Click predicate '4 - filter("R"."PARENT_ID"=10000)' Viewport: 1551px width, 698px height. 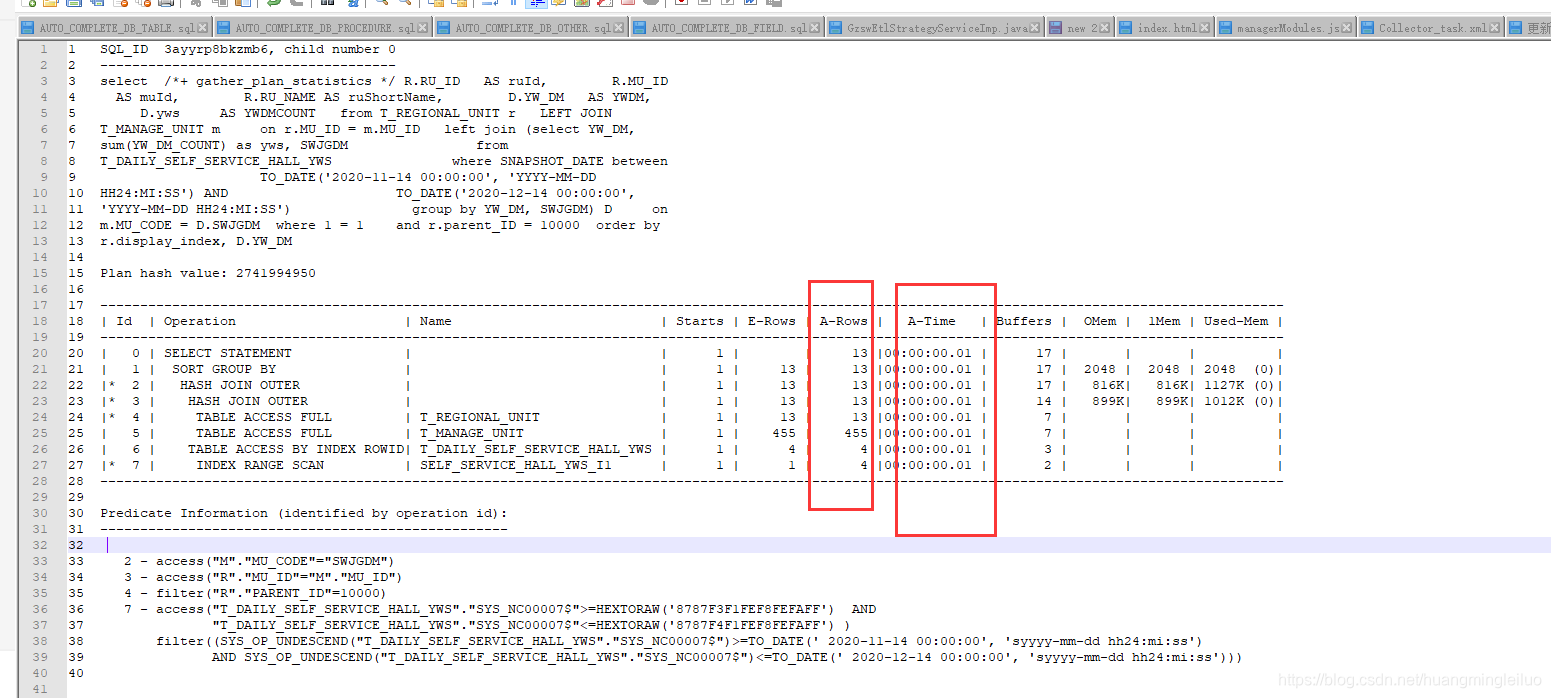click(256, 593)
